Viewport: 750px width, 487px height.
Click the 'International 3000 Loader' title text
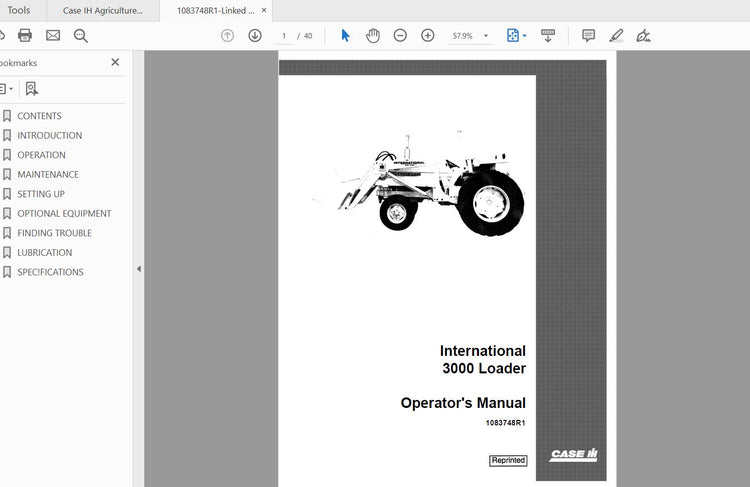[x=483, y=360]
